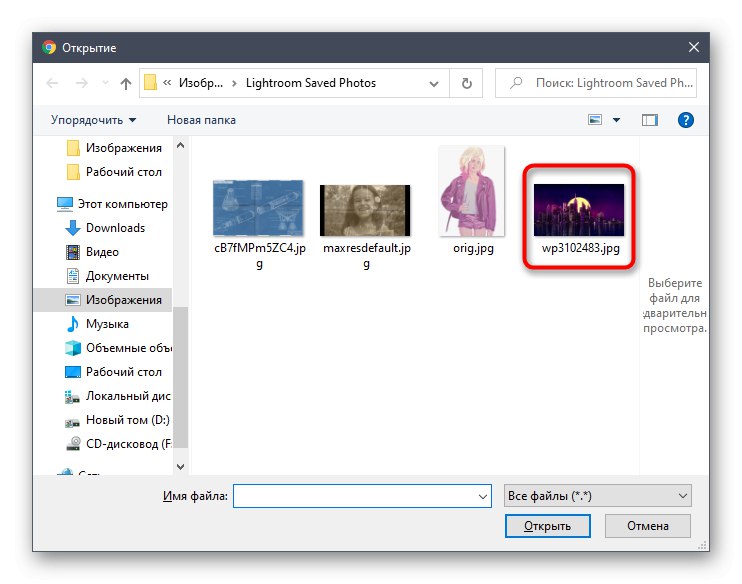Viewport: 742px width, 584px height.
Task: Open Downloads in navigation pane
Action: [105, 228]
